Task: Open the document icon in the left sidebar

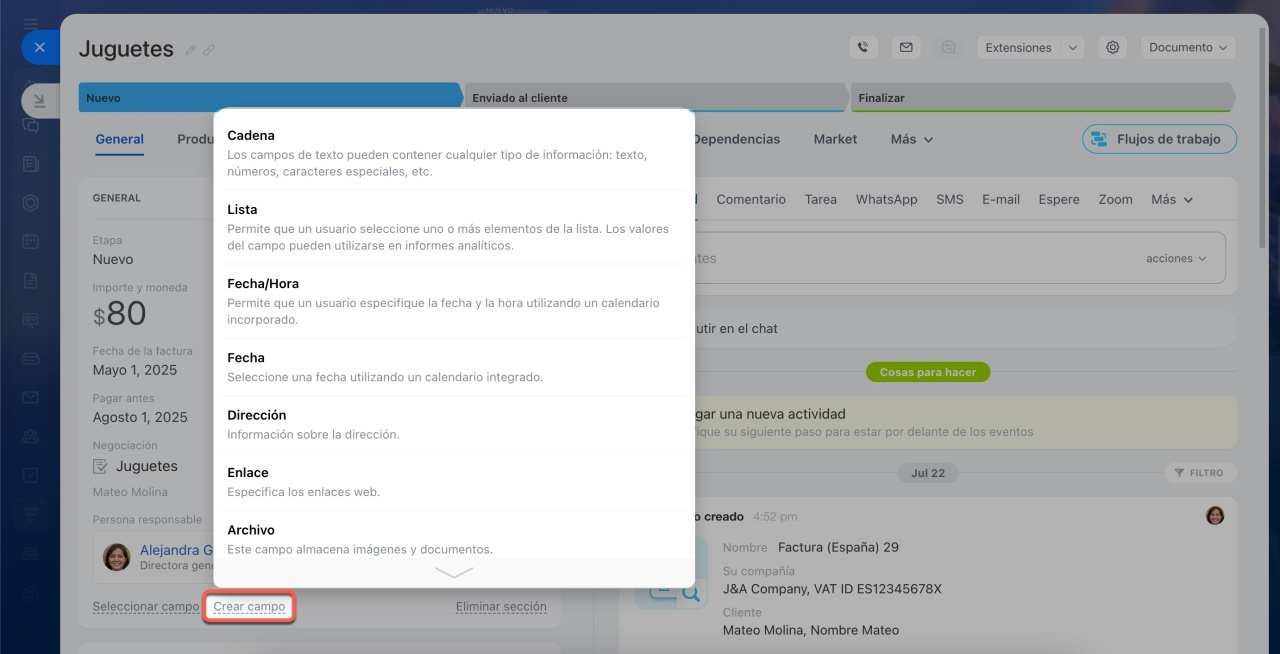Action: coord(31,280)
